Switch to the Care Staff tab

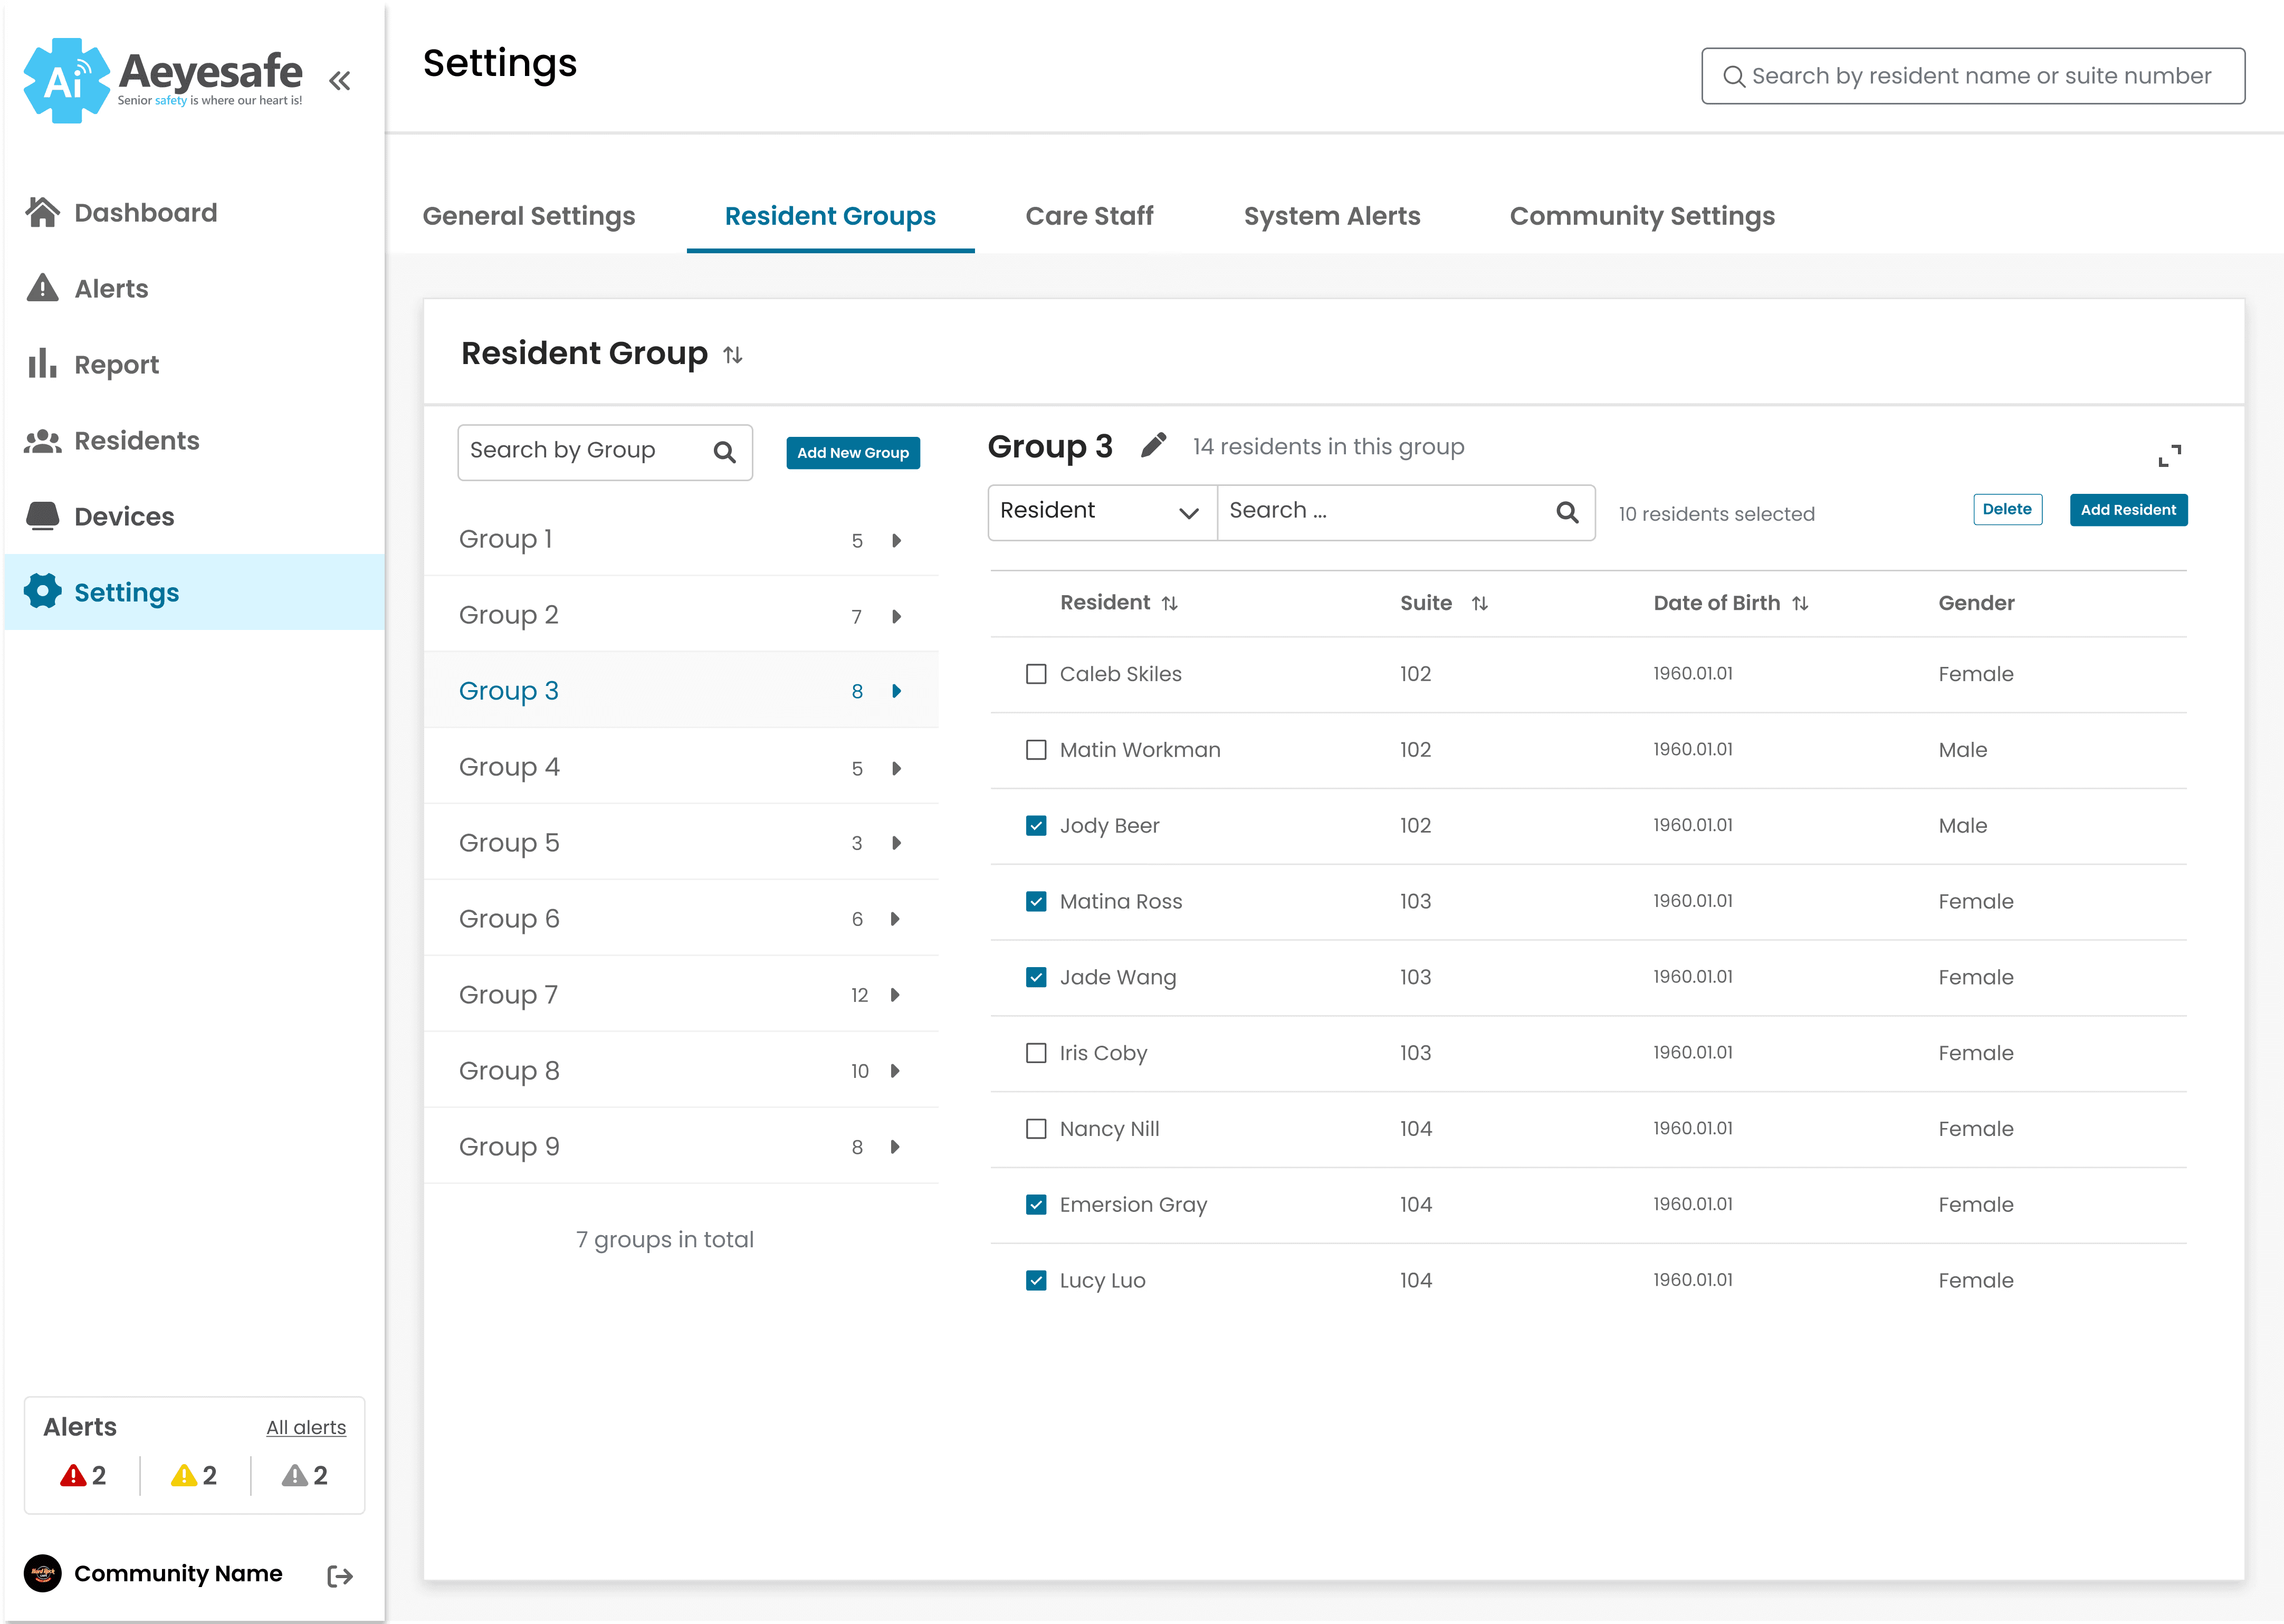pos(1089,216)
